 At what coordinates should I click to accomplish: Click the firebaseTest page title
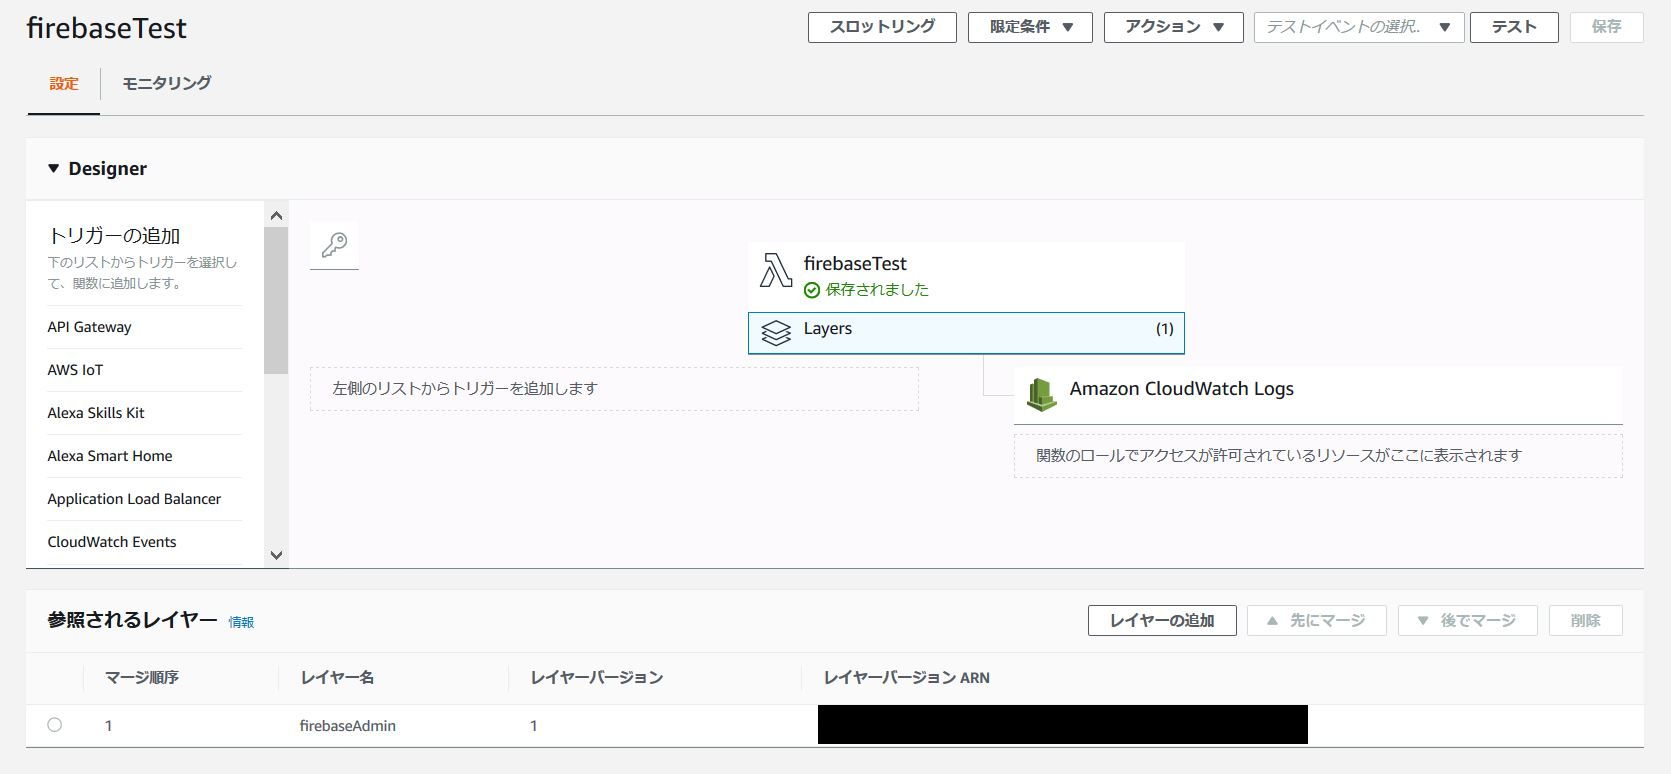(106, 28)
